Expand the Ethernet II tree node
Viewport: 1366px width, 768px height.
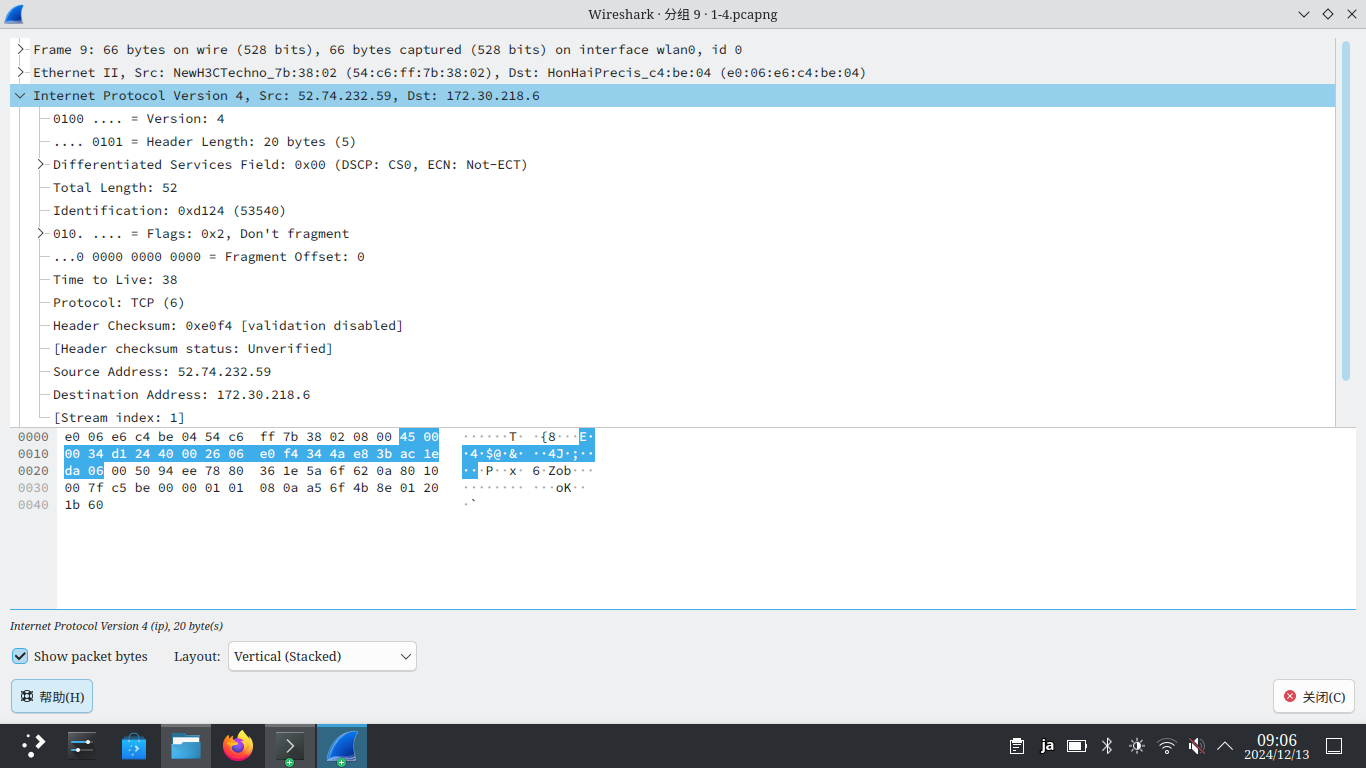click(20, 72)
